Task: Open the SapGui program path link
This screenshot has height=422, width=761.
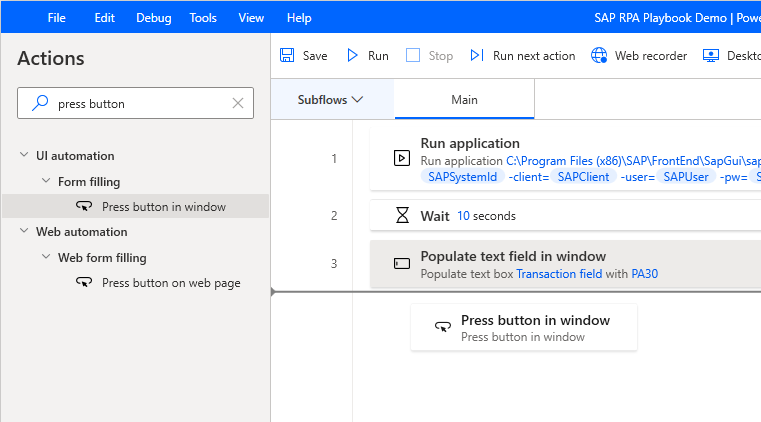Action: pos(633,161)
